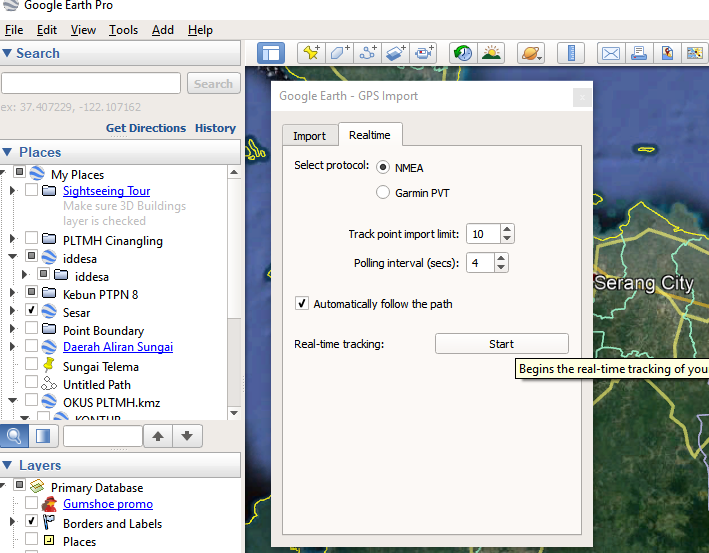Open the Daerah Aliran Sungai link
Screen dimensions: 709x553
[x=118, y=347]
